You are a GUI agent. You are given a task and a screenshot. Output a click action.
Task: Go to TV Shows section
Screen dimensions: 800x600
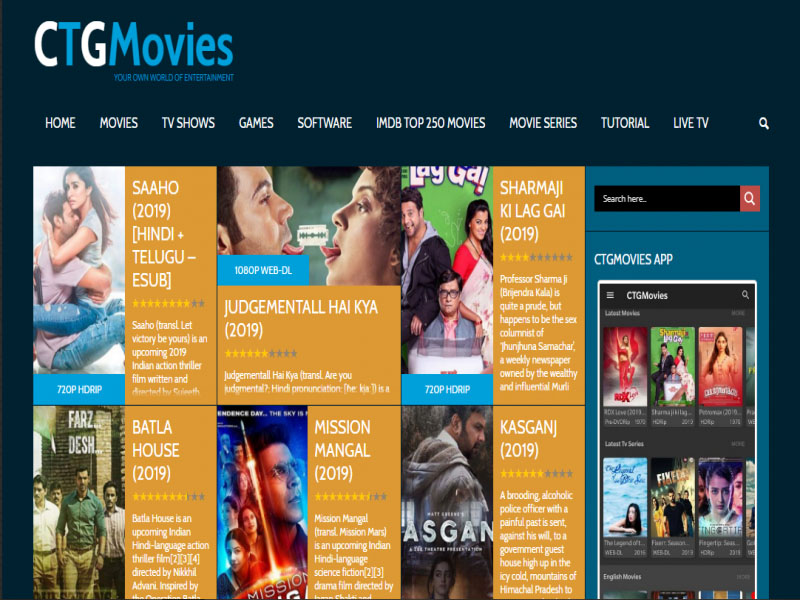188,123
